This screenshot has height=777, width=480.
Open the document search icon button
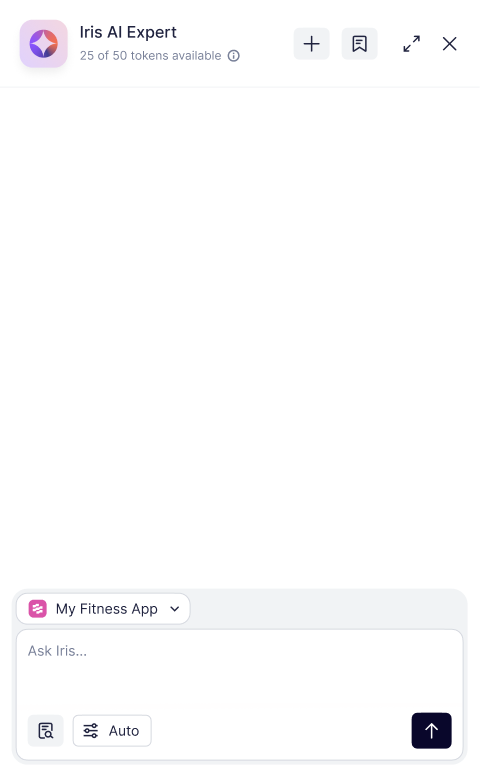[46, 730]
